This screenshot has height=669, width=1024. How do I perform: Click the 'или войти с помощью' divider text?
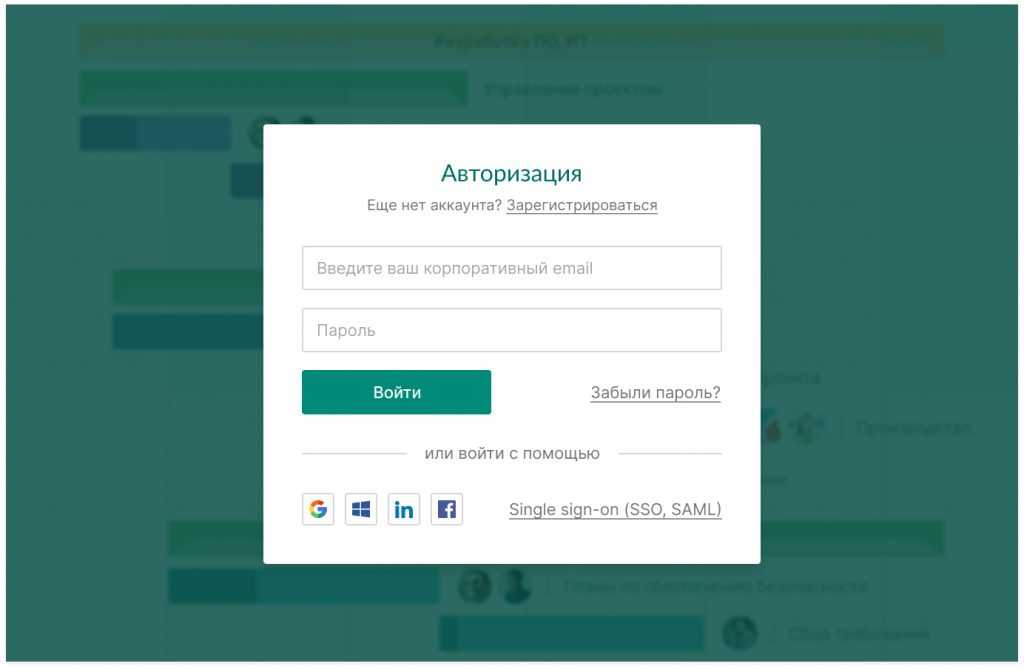tap(512, 453)
